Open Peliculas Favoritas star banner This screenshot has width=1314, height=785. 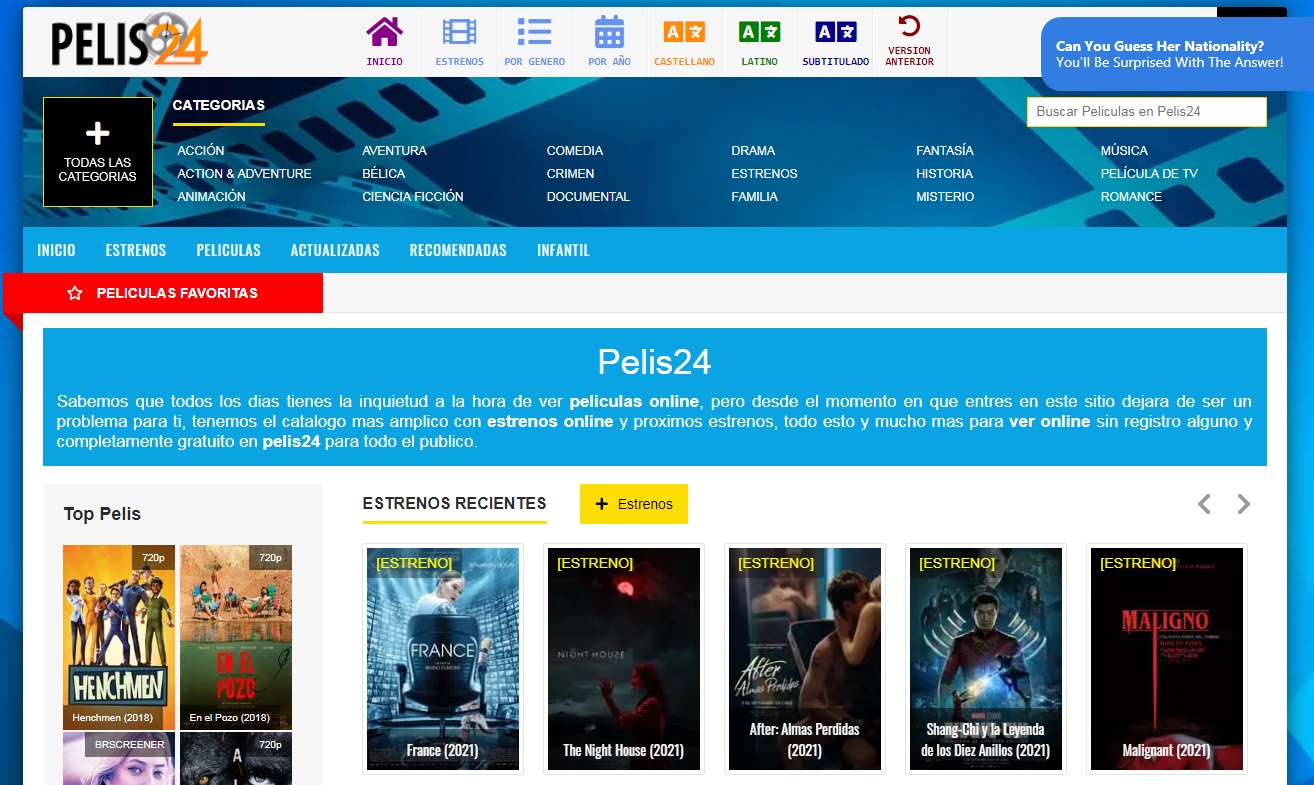tap(163, 293)
